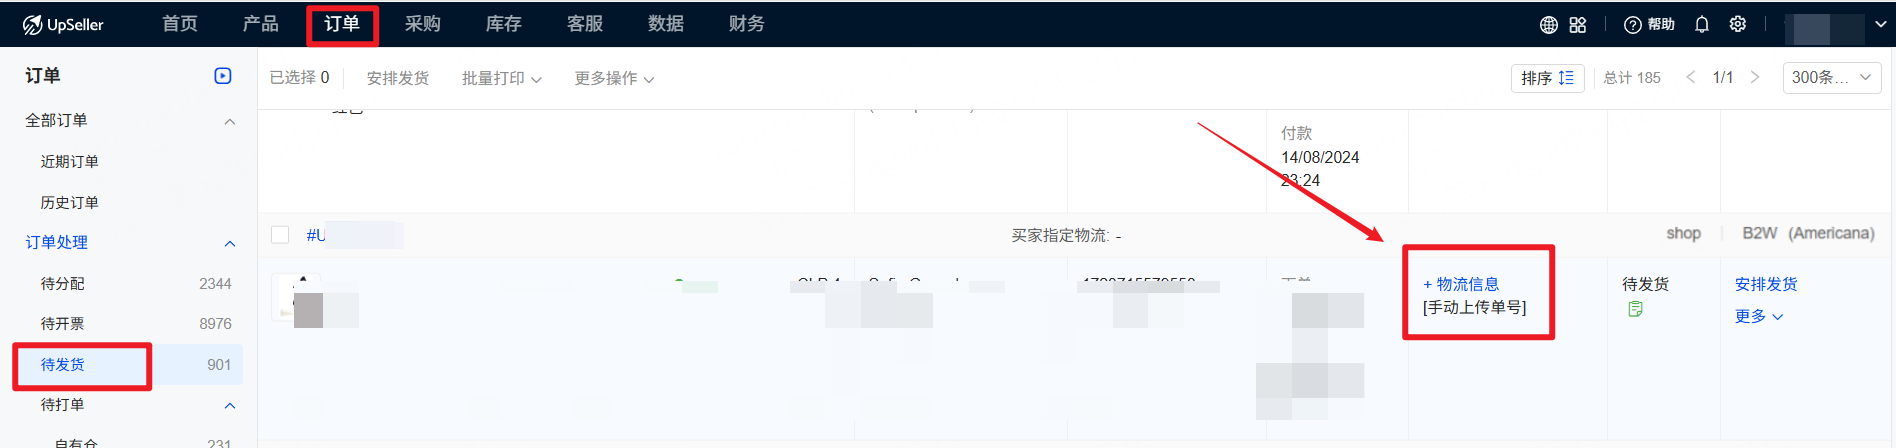Collapse the 全部订单 section

pyautogui.click(x=229, y=121)
